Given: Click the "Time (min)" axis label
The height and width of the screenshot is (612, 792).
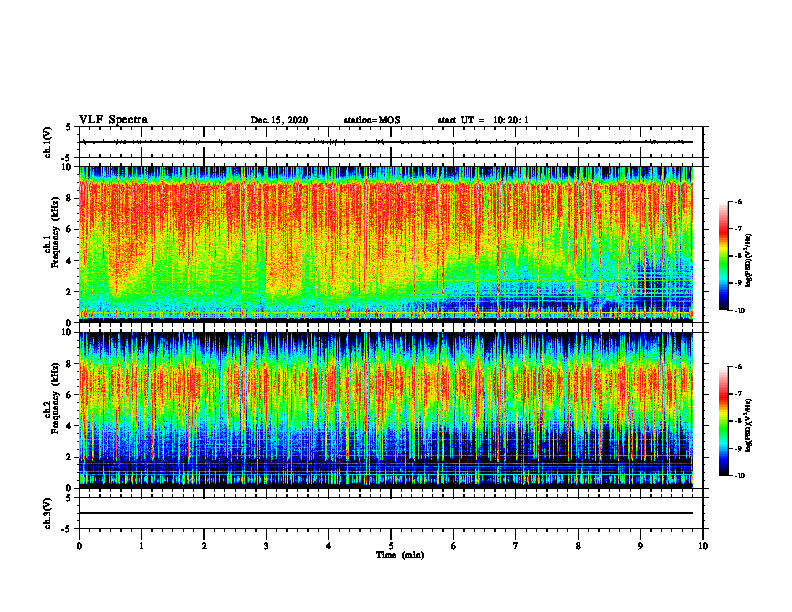Looking at the screenshot, I should 400,555.
